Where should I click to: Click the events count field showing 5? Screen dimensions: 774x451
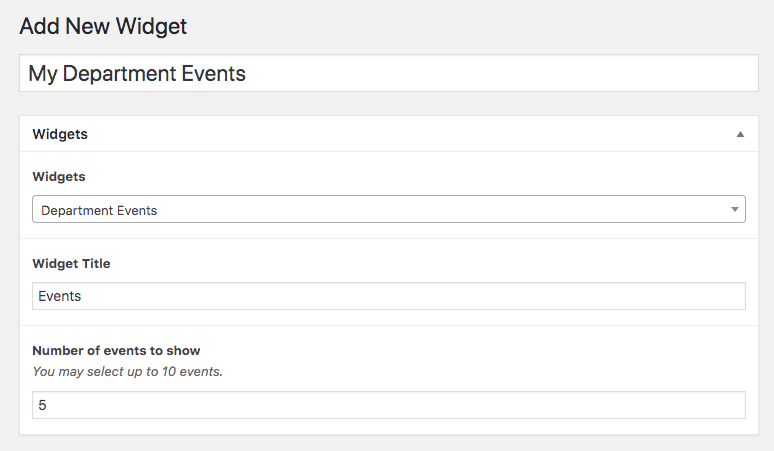[x=388, y=405]
